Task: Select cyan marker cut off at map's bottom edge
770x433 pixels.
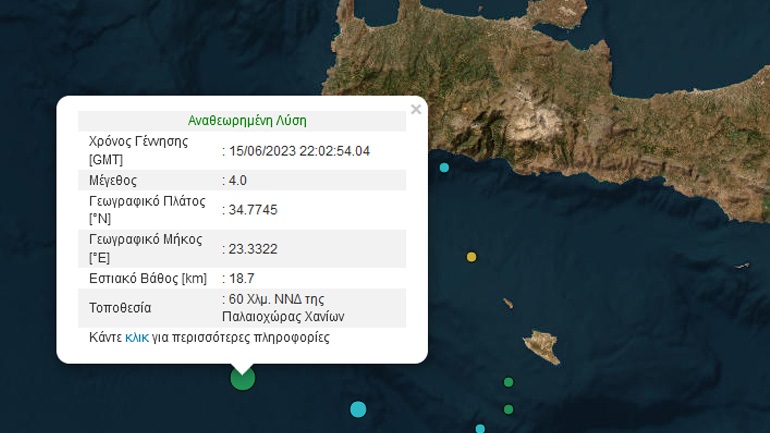Action: point(480,429)
